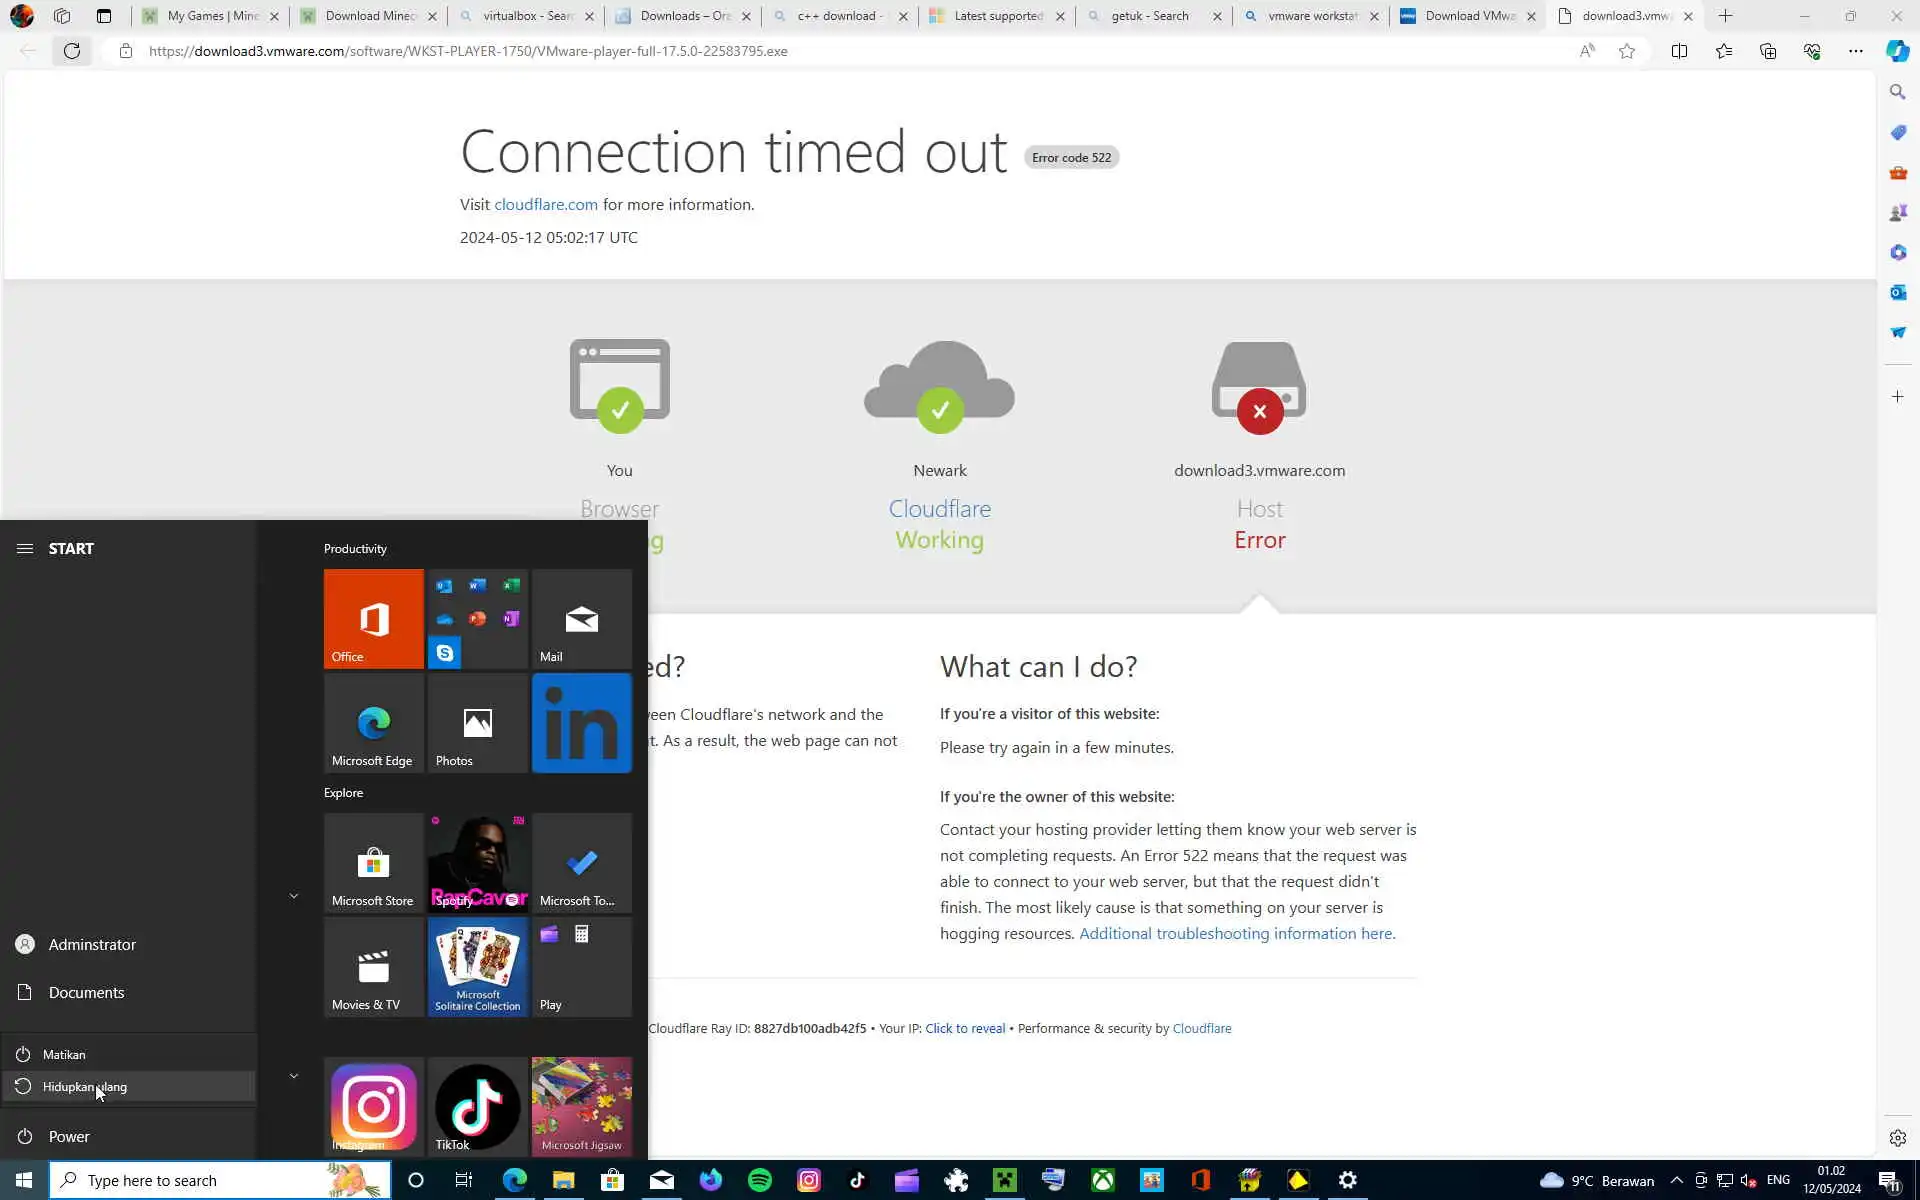Image resolution: width=1920 pixels, height=1200 pixels.
Task: Show hidden system tray icons
Action: tap(1677, 1180)
